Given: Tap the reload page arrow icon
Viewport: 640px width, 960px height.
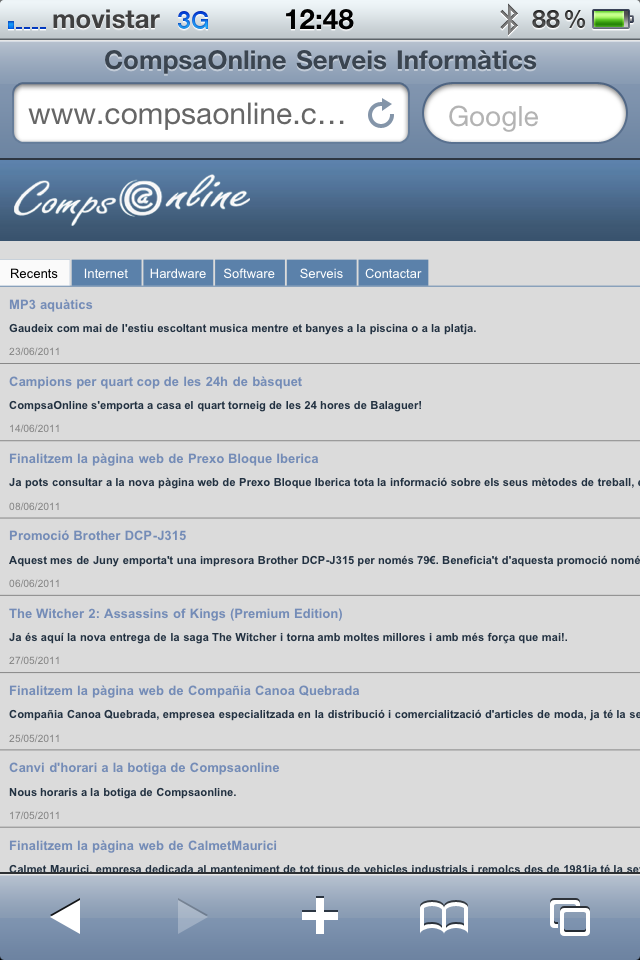Looking at the screenshot, I should (x=381, y=113).
